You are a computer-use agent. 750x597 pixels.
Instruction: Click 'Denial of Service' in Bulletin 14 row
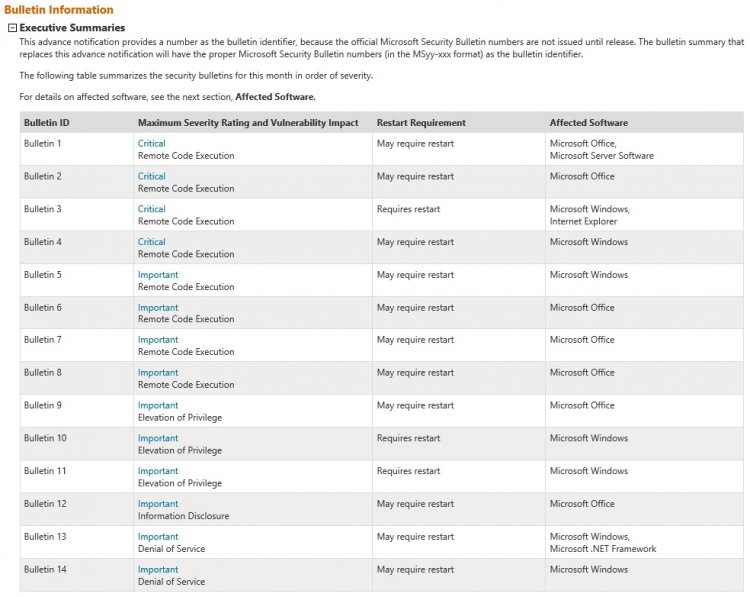click(171, 582)
